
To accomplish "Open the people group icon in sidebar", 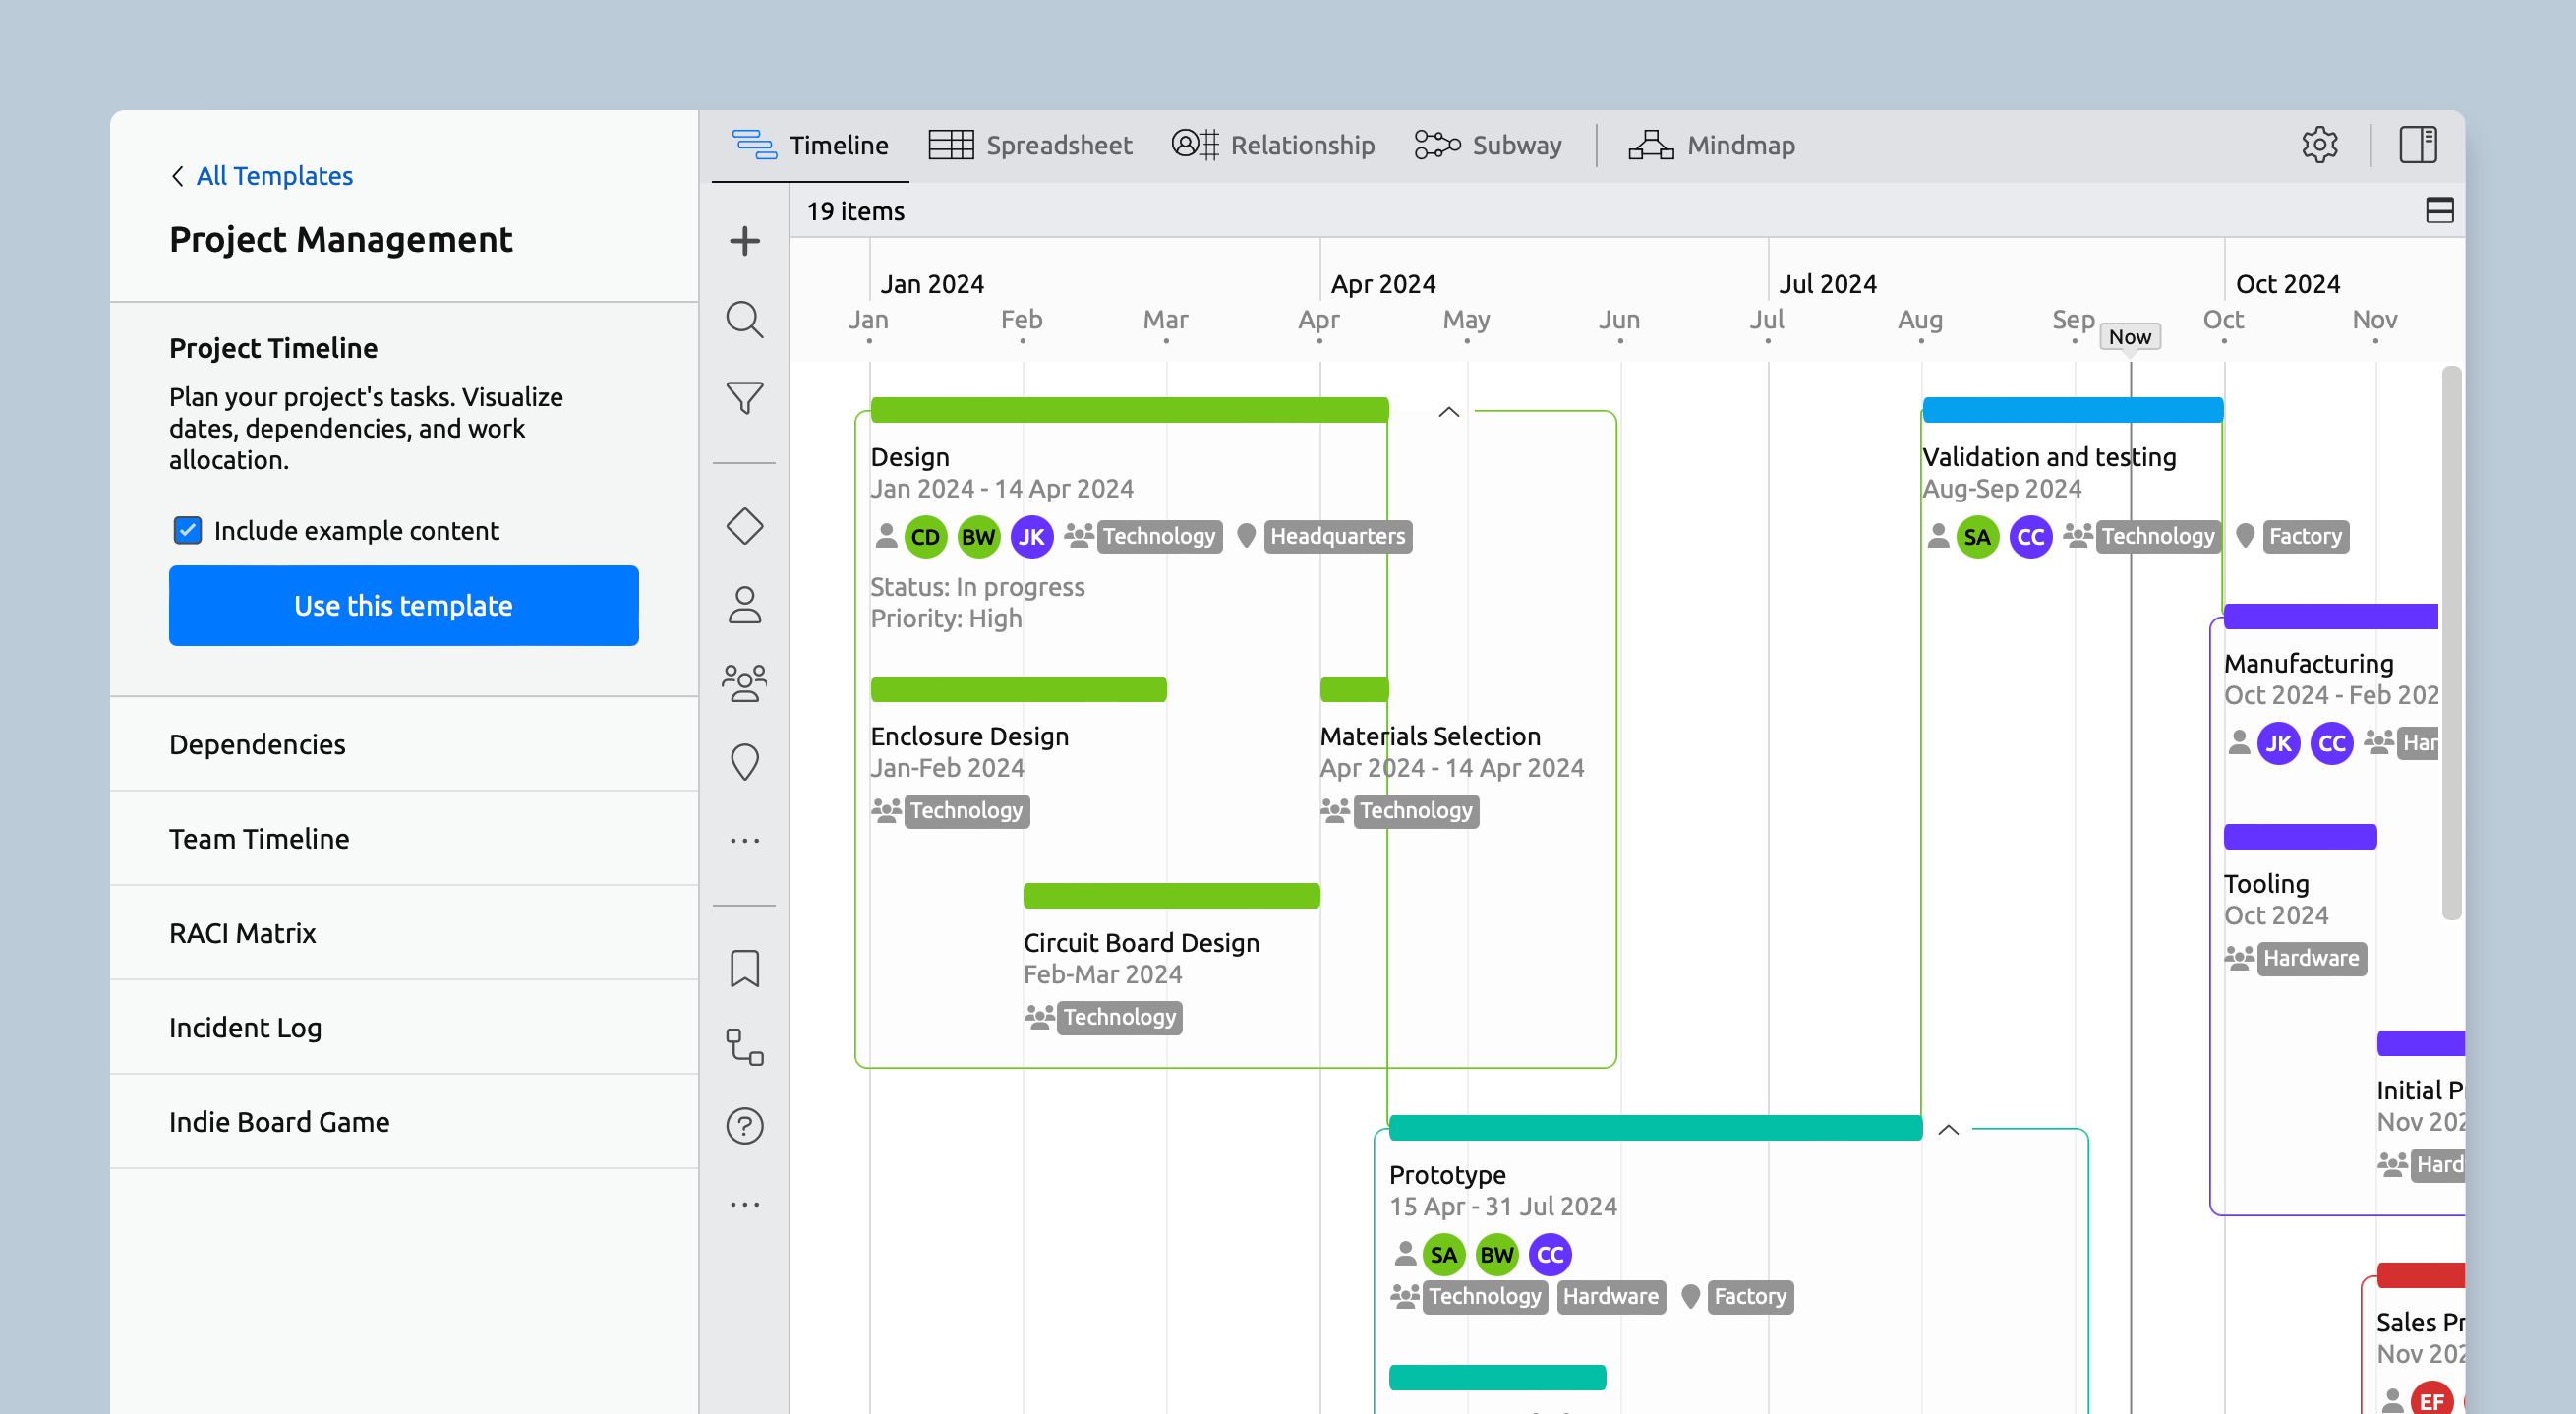I will (x=744, y=683).
